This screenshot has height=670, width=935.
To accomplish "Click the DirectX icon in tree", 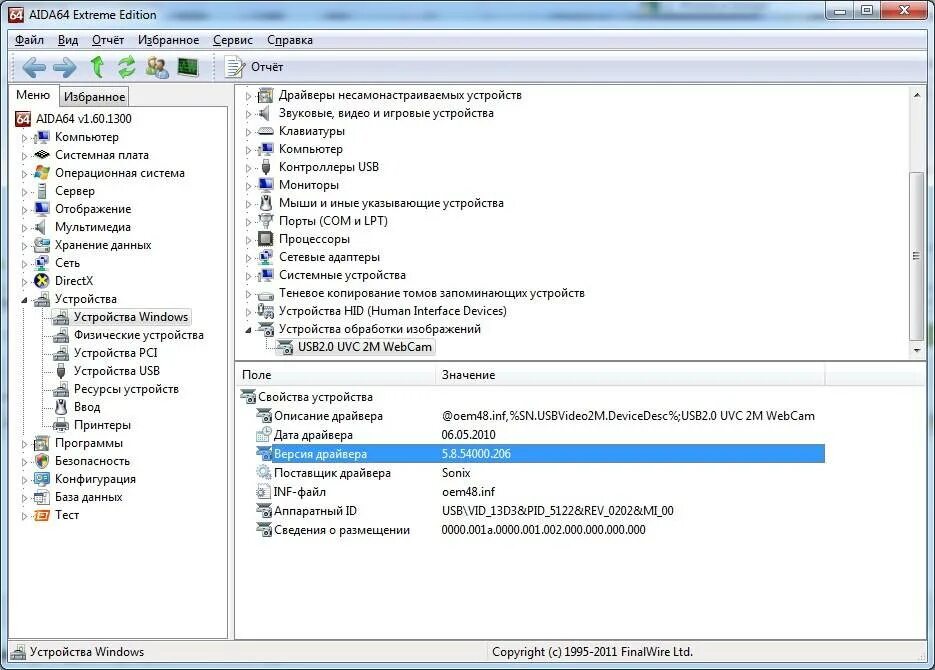I will (42, 281).
